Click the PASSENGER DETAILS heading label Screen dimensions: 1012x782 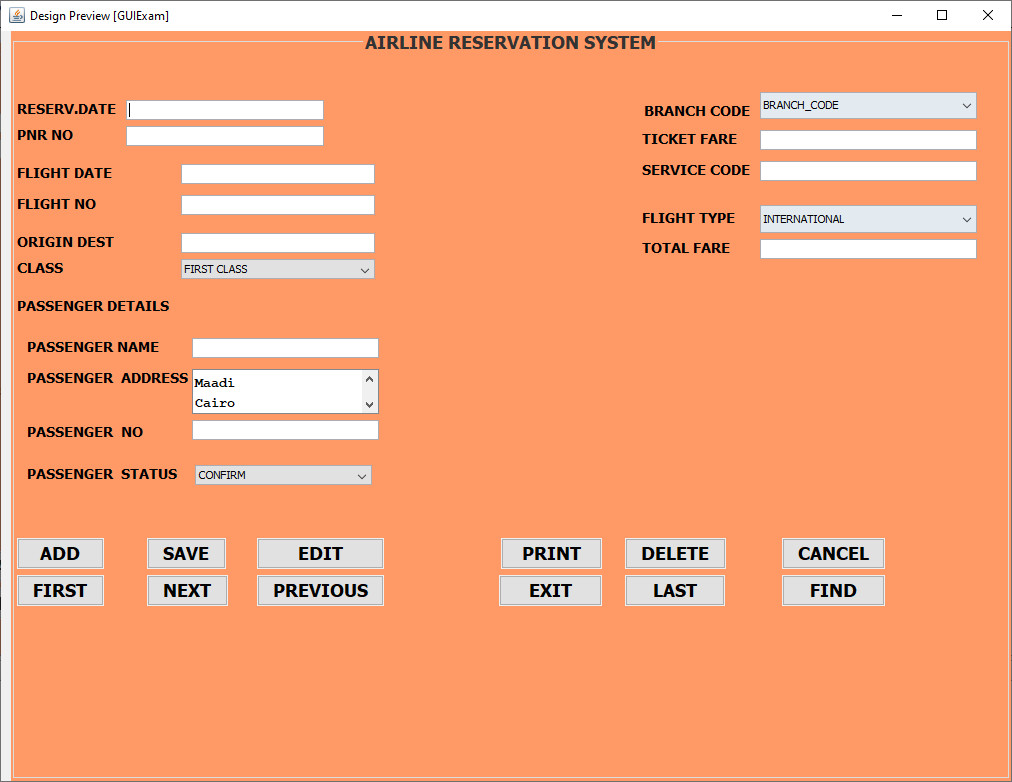[x=93, y=306]
